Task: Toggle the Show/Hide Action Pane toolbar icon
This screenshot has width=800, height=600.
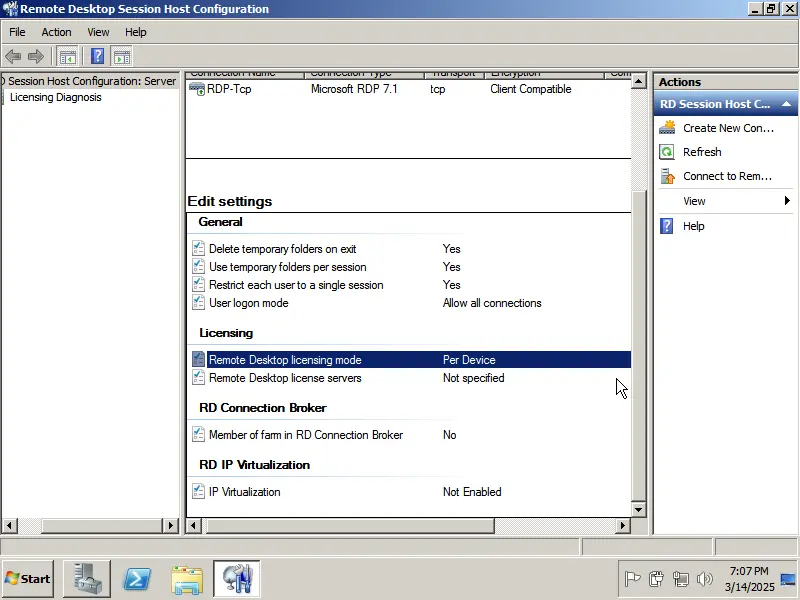Action: [122, 56]
